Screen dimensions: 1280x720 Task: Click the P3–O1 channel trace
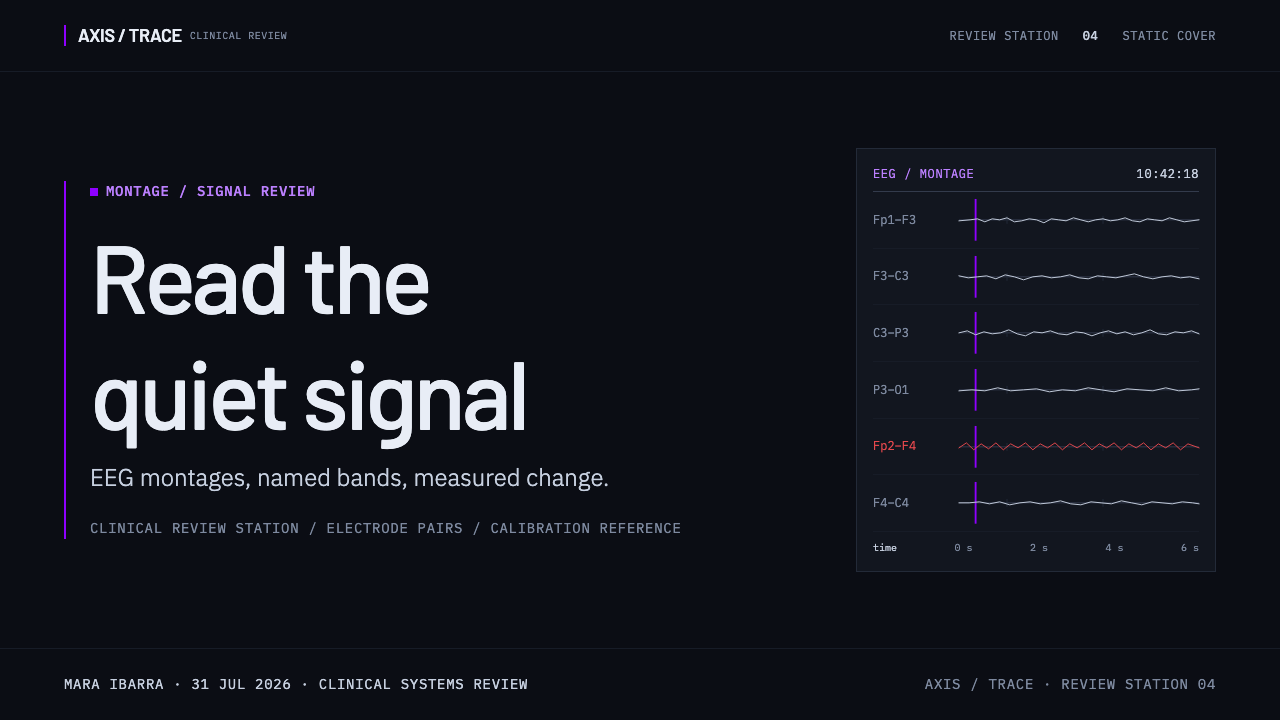tap(1079, 389)
